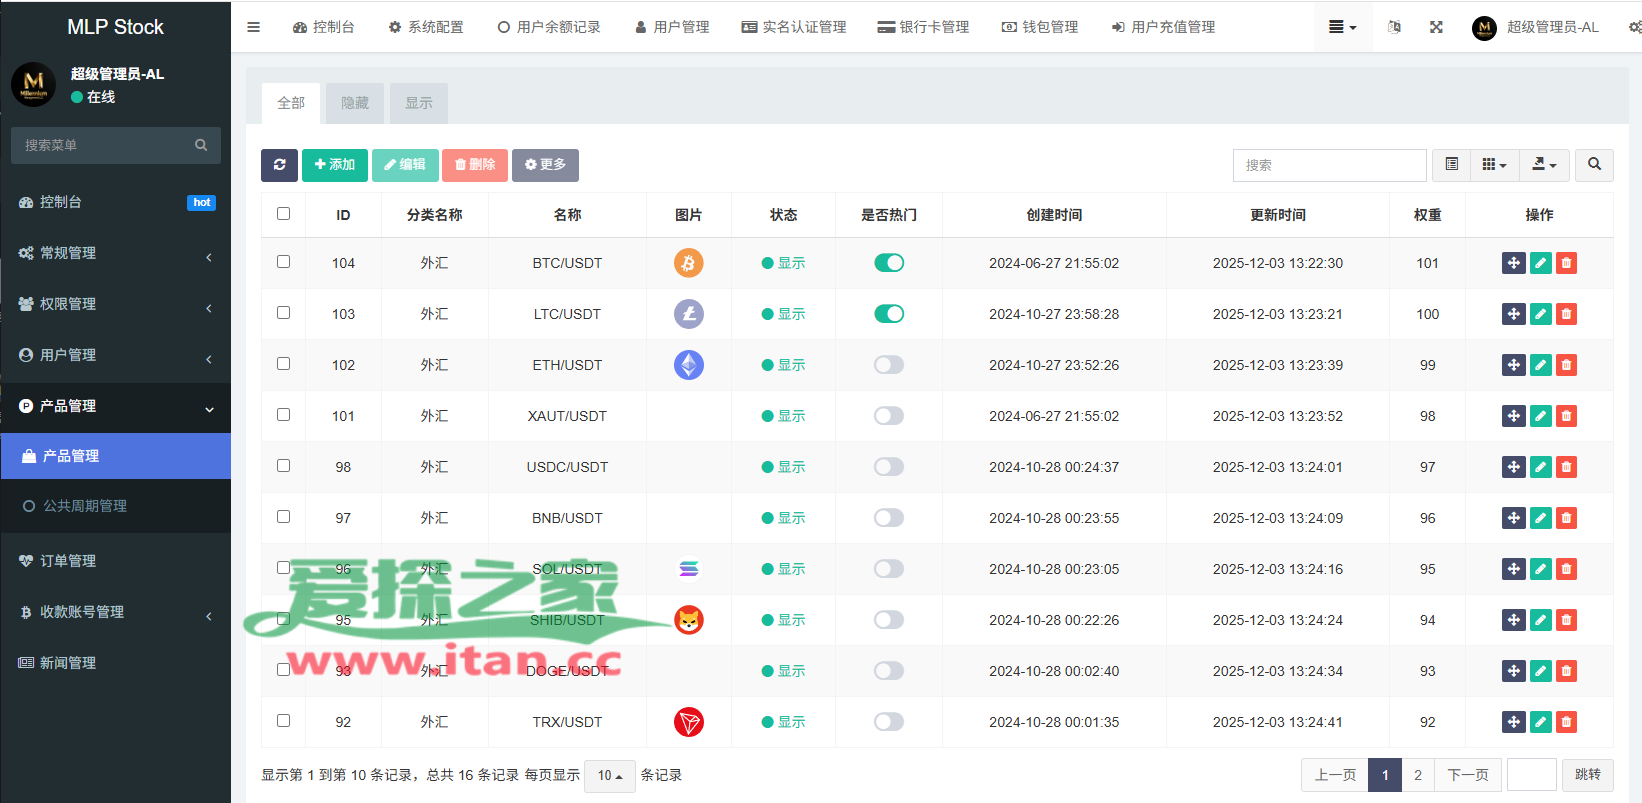This screenshot has width=1642, height=803.
Task: Click the search magnifier button beside table
Action: pos(1594,165)
